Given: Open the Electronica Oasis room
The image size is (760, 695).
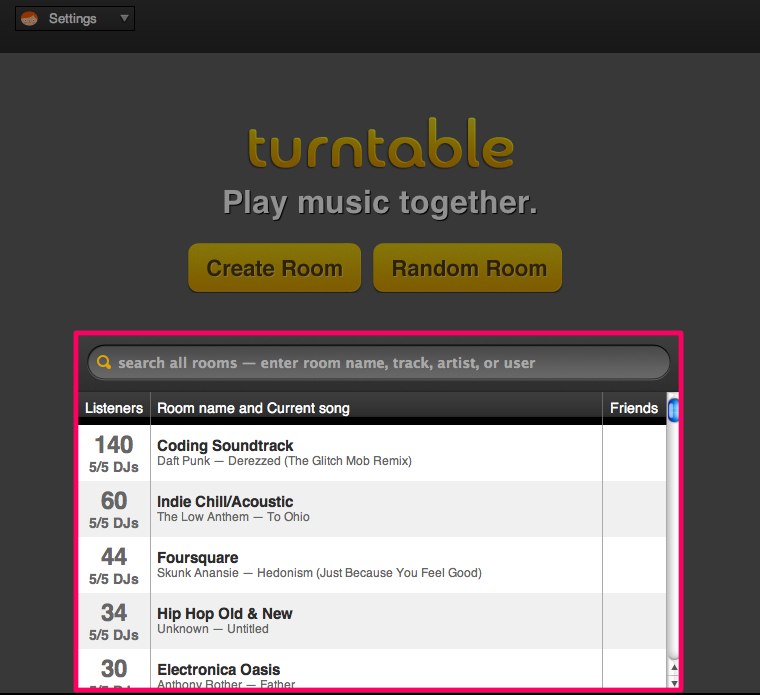Looking at the screenshot, I should [x=372, y=669].
